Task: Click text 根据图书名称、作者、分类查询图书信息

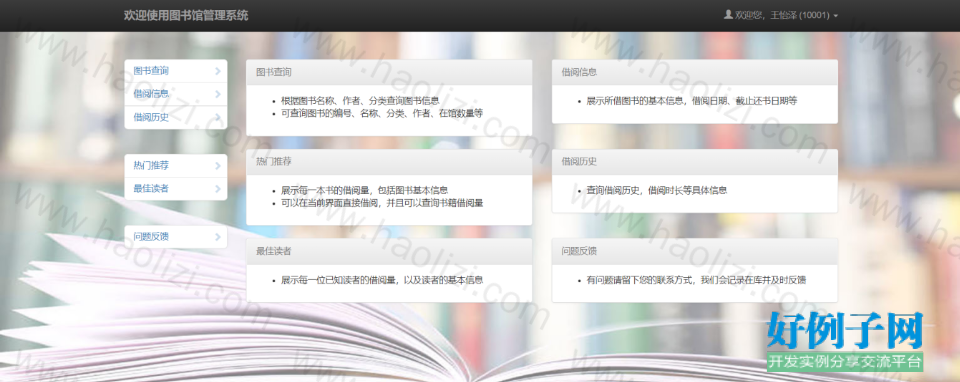Action: (x=360, y=101)
